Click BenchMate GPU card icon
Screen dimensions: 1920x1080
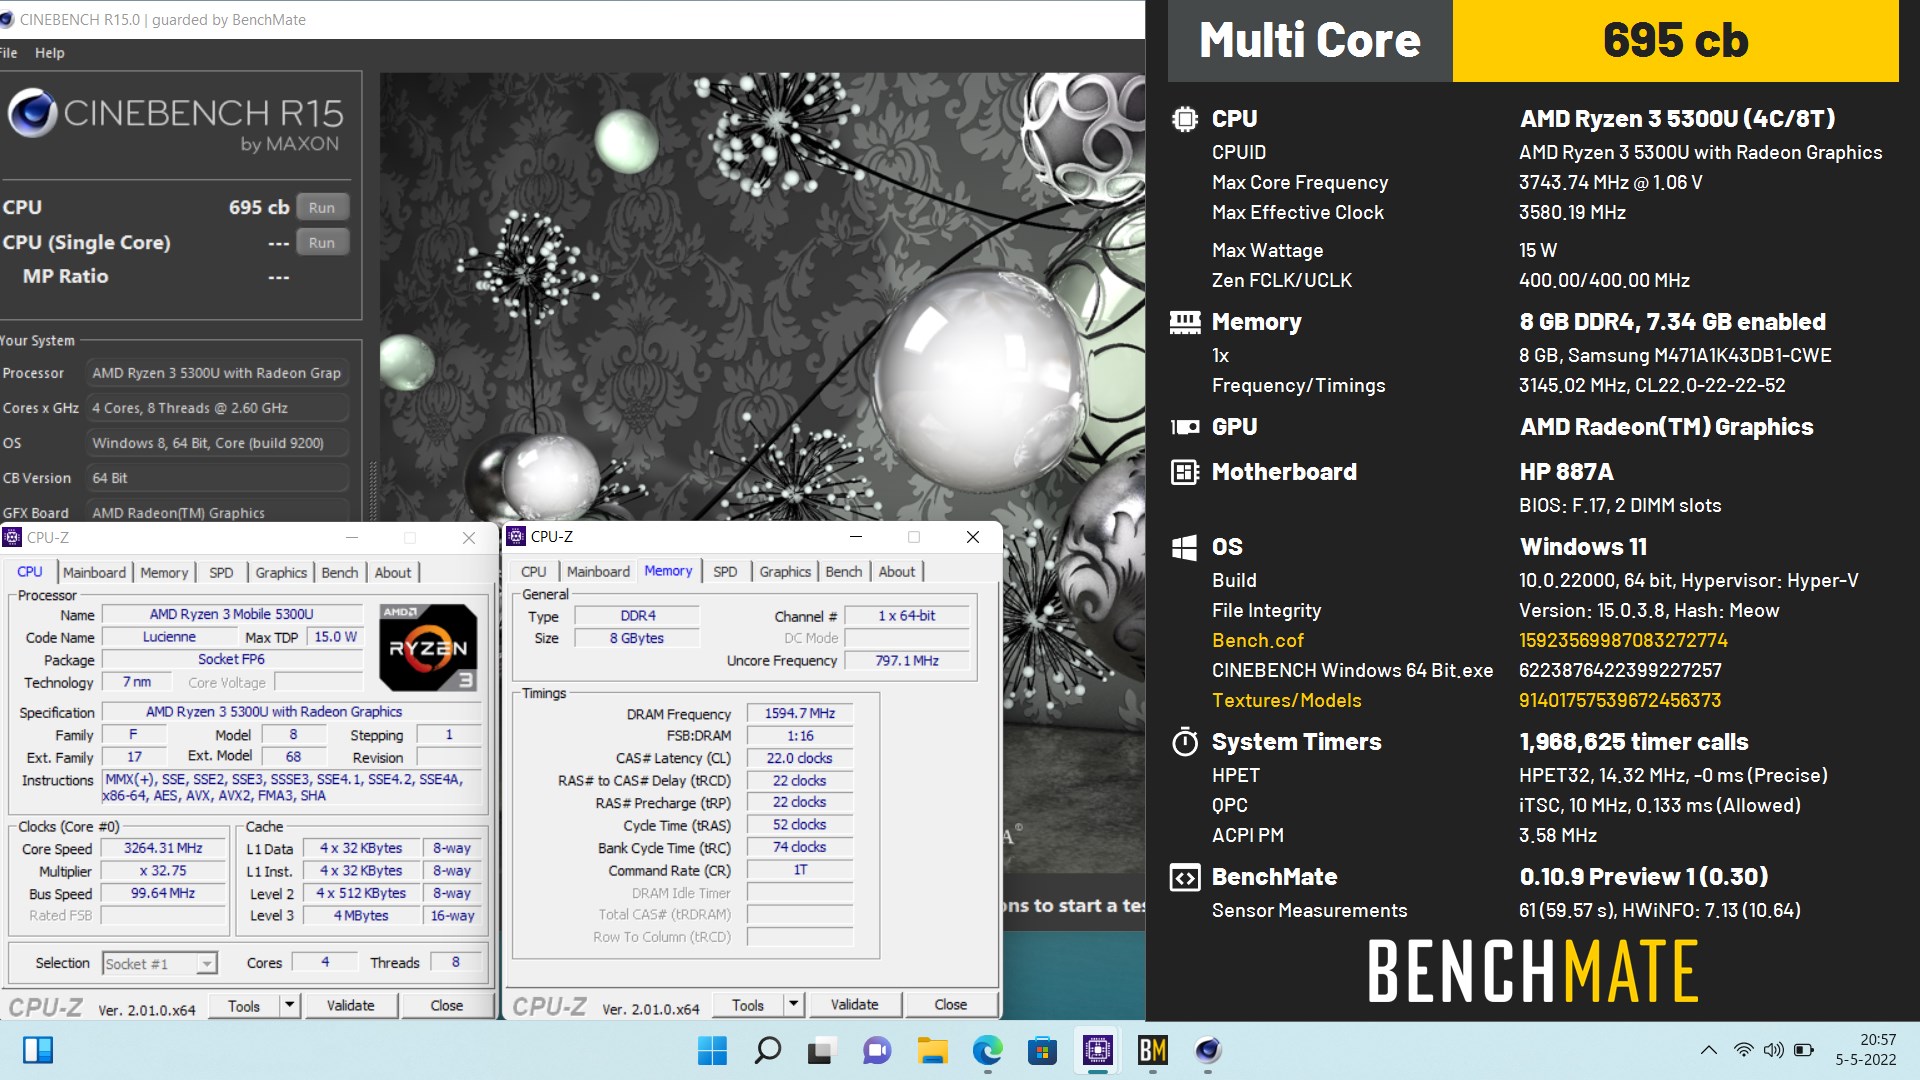click(x=1185, y=427)
